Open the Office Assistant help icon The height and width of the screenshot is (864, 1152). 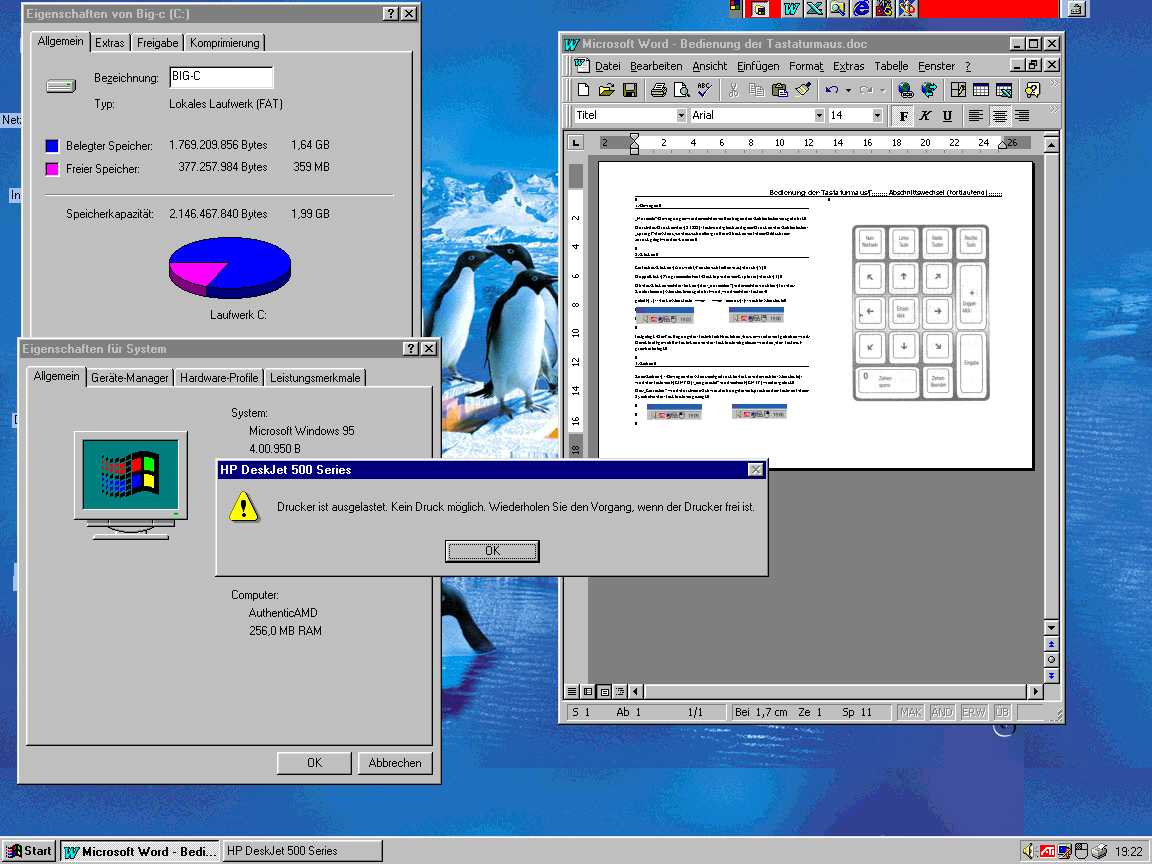click(1033, 90)
